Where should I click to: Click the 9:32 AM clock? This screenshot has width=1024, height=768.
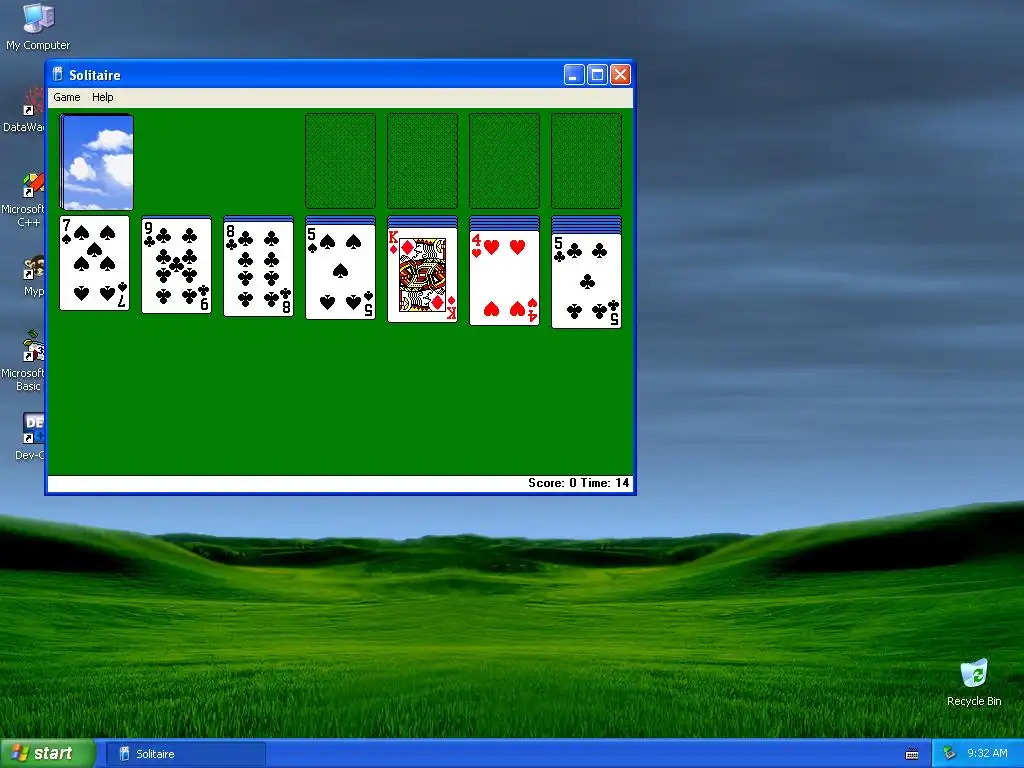987,754
